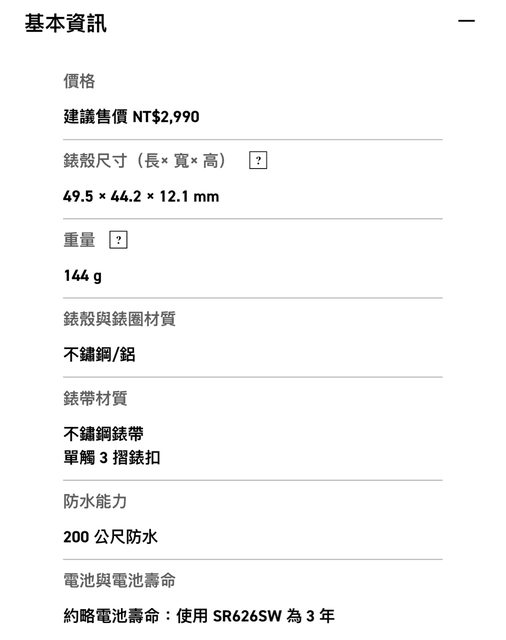Click the 錶殼與錶圈材質 label
Screen dimensions: 506x640
[x=120, y=319]
